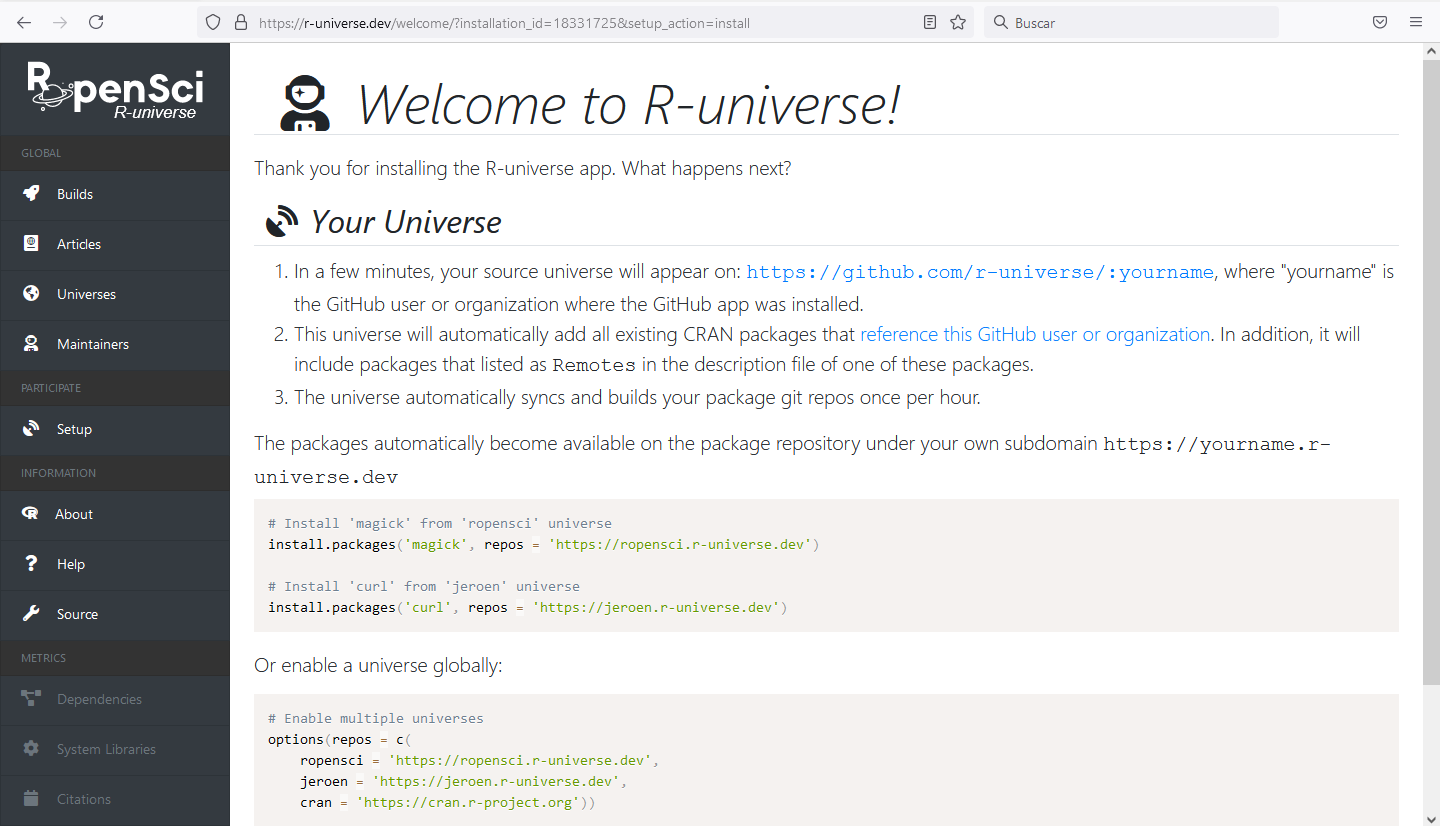Open the Maintainers page

[90, 344]
